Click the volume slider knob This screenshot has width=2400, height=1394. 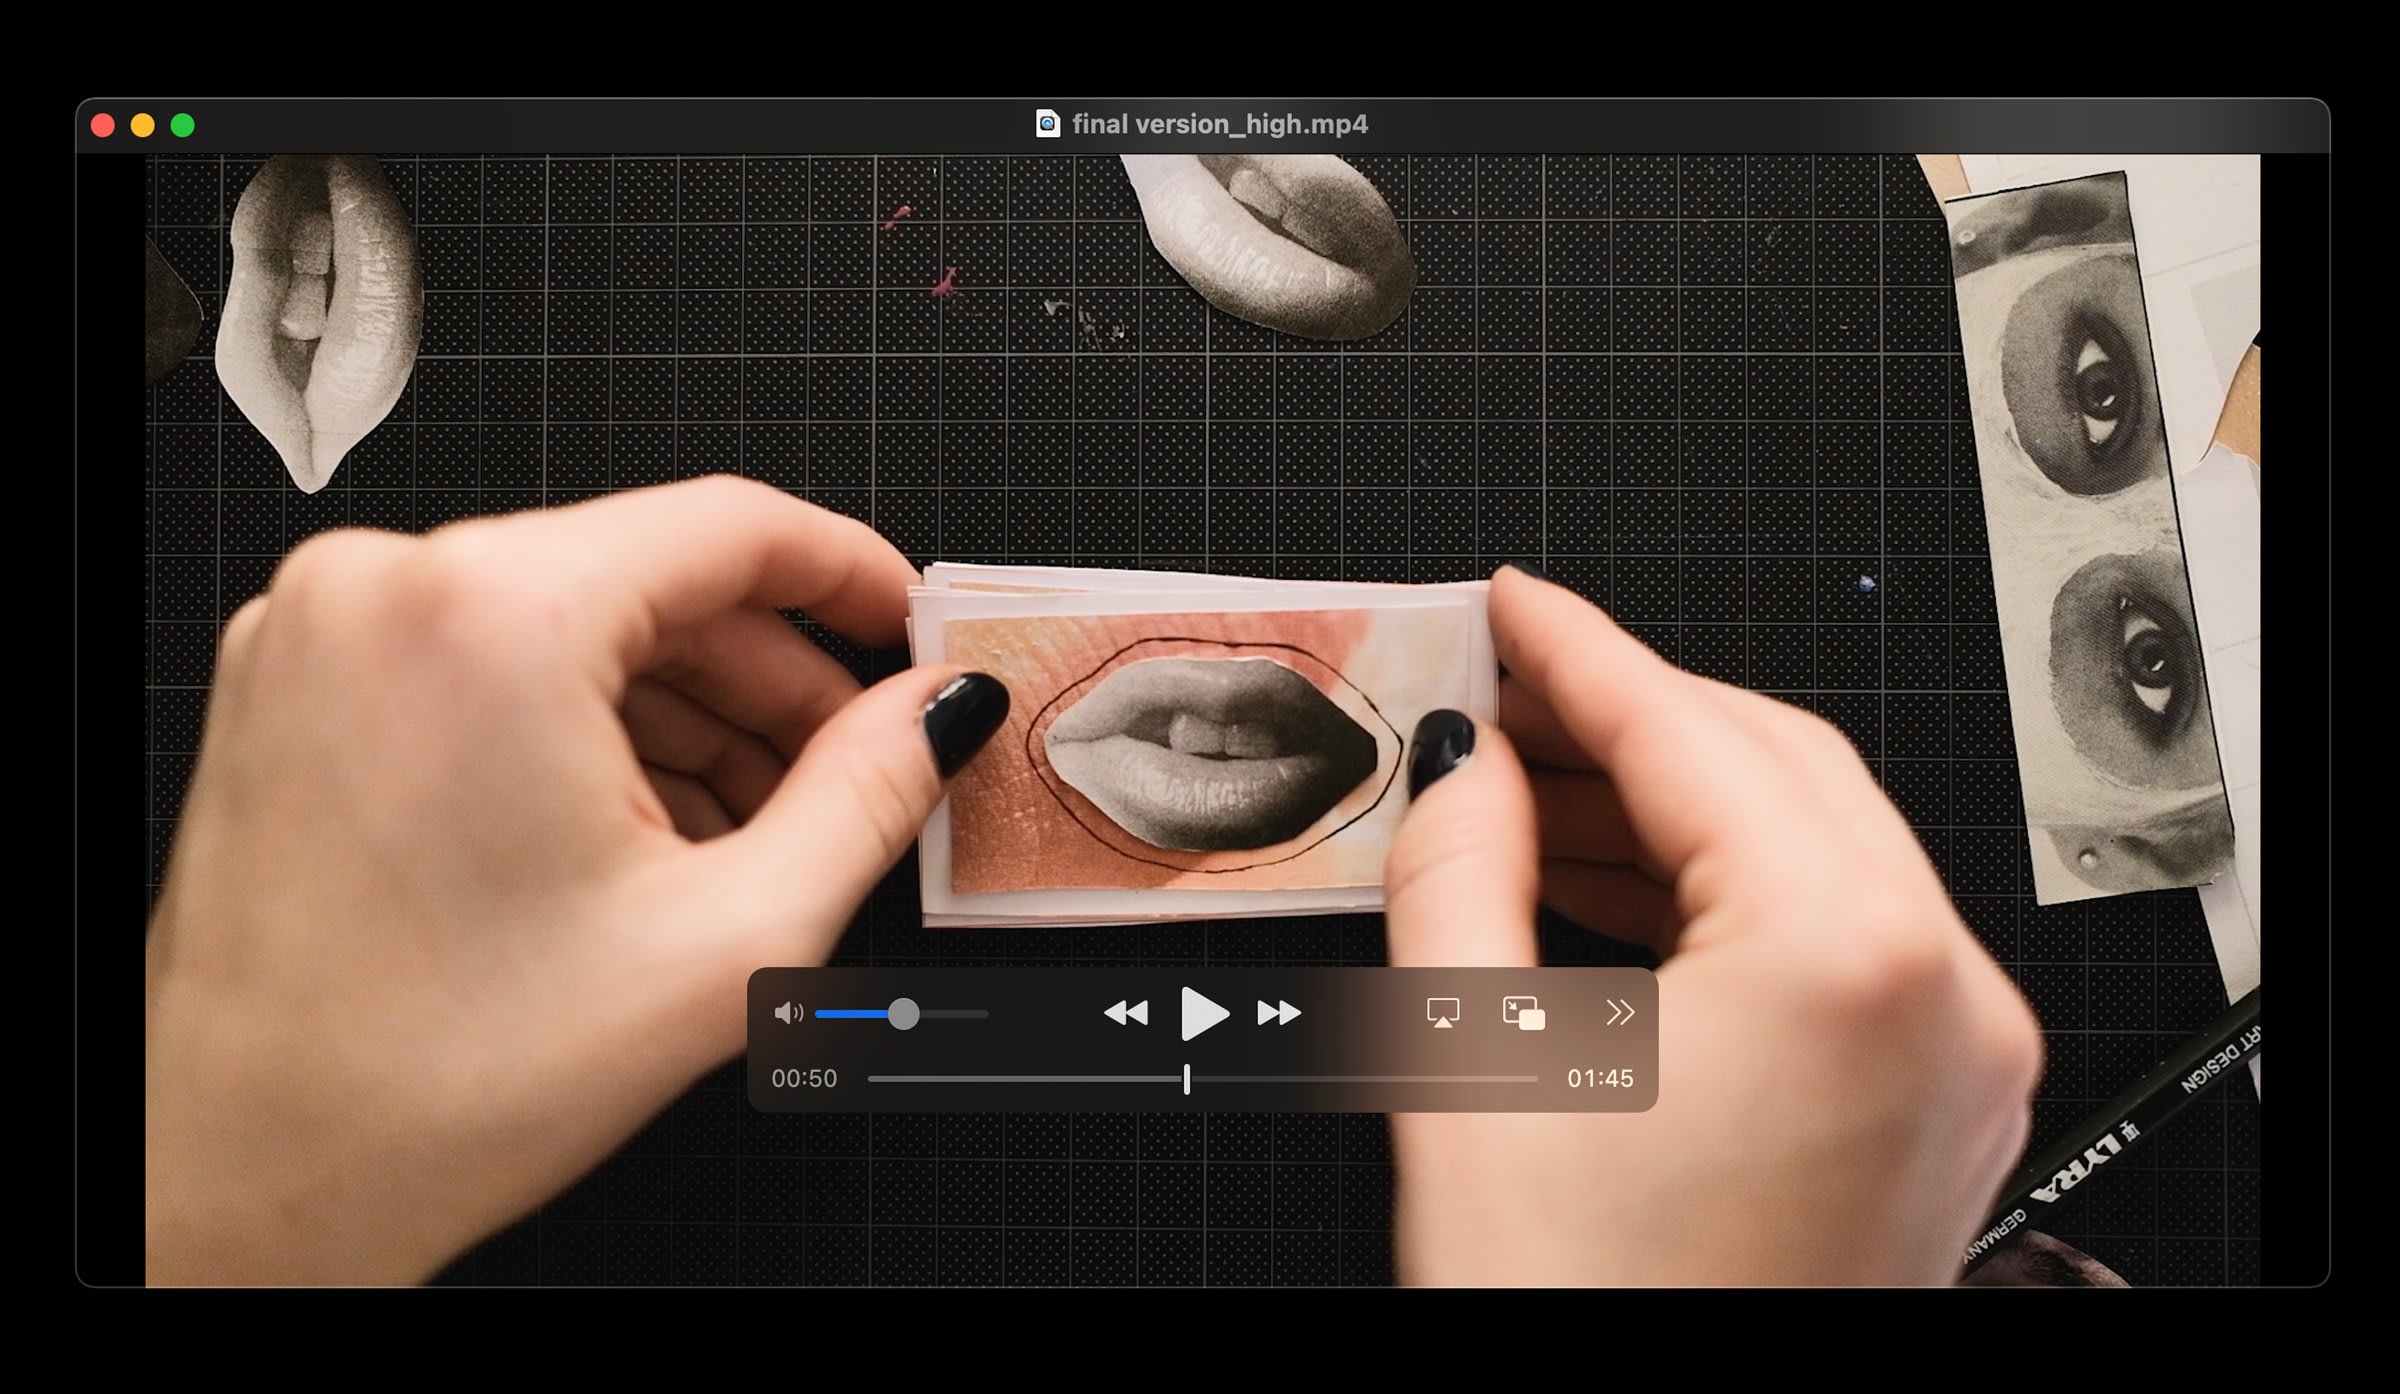point(903,1014)
